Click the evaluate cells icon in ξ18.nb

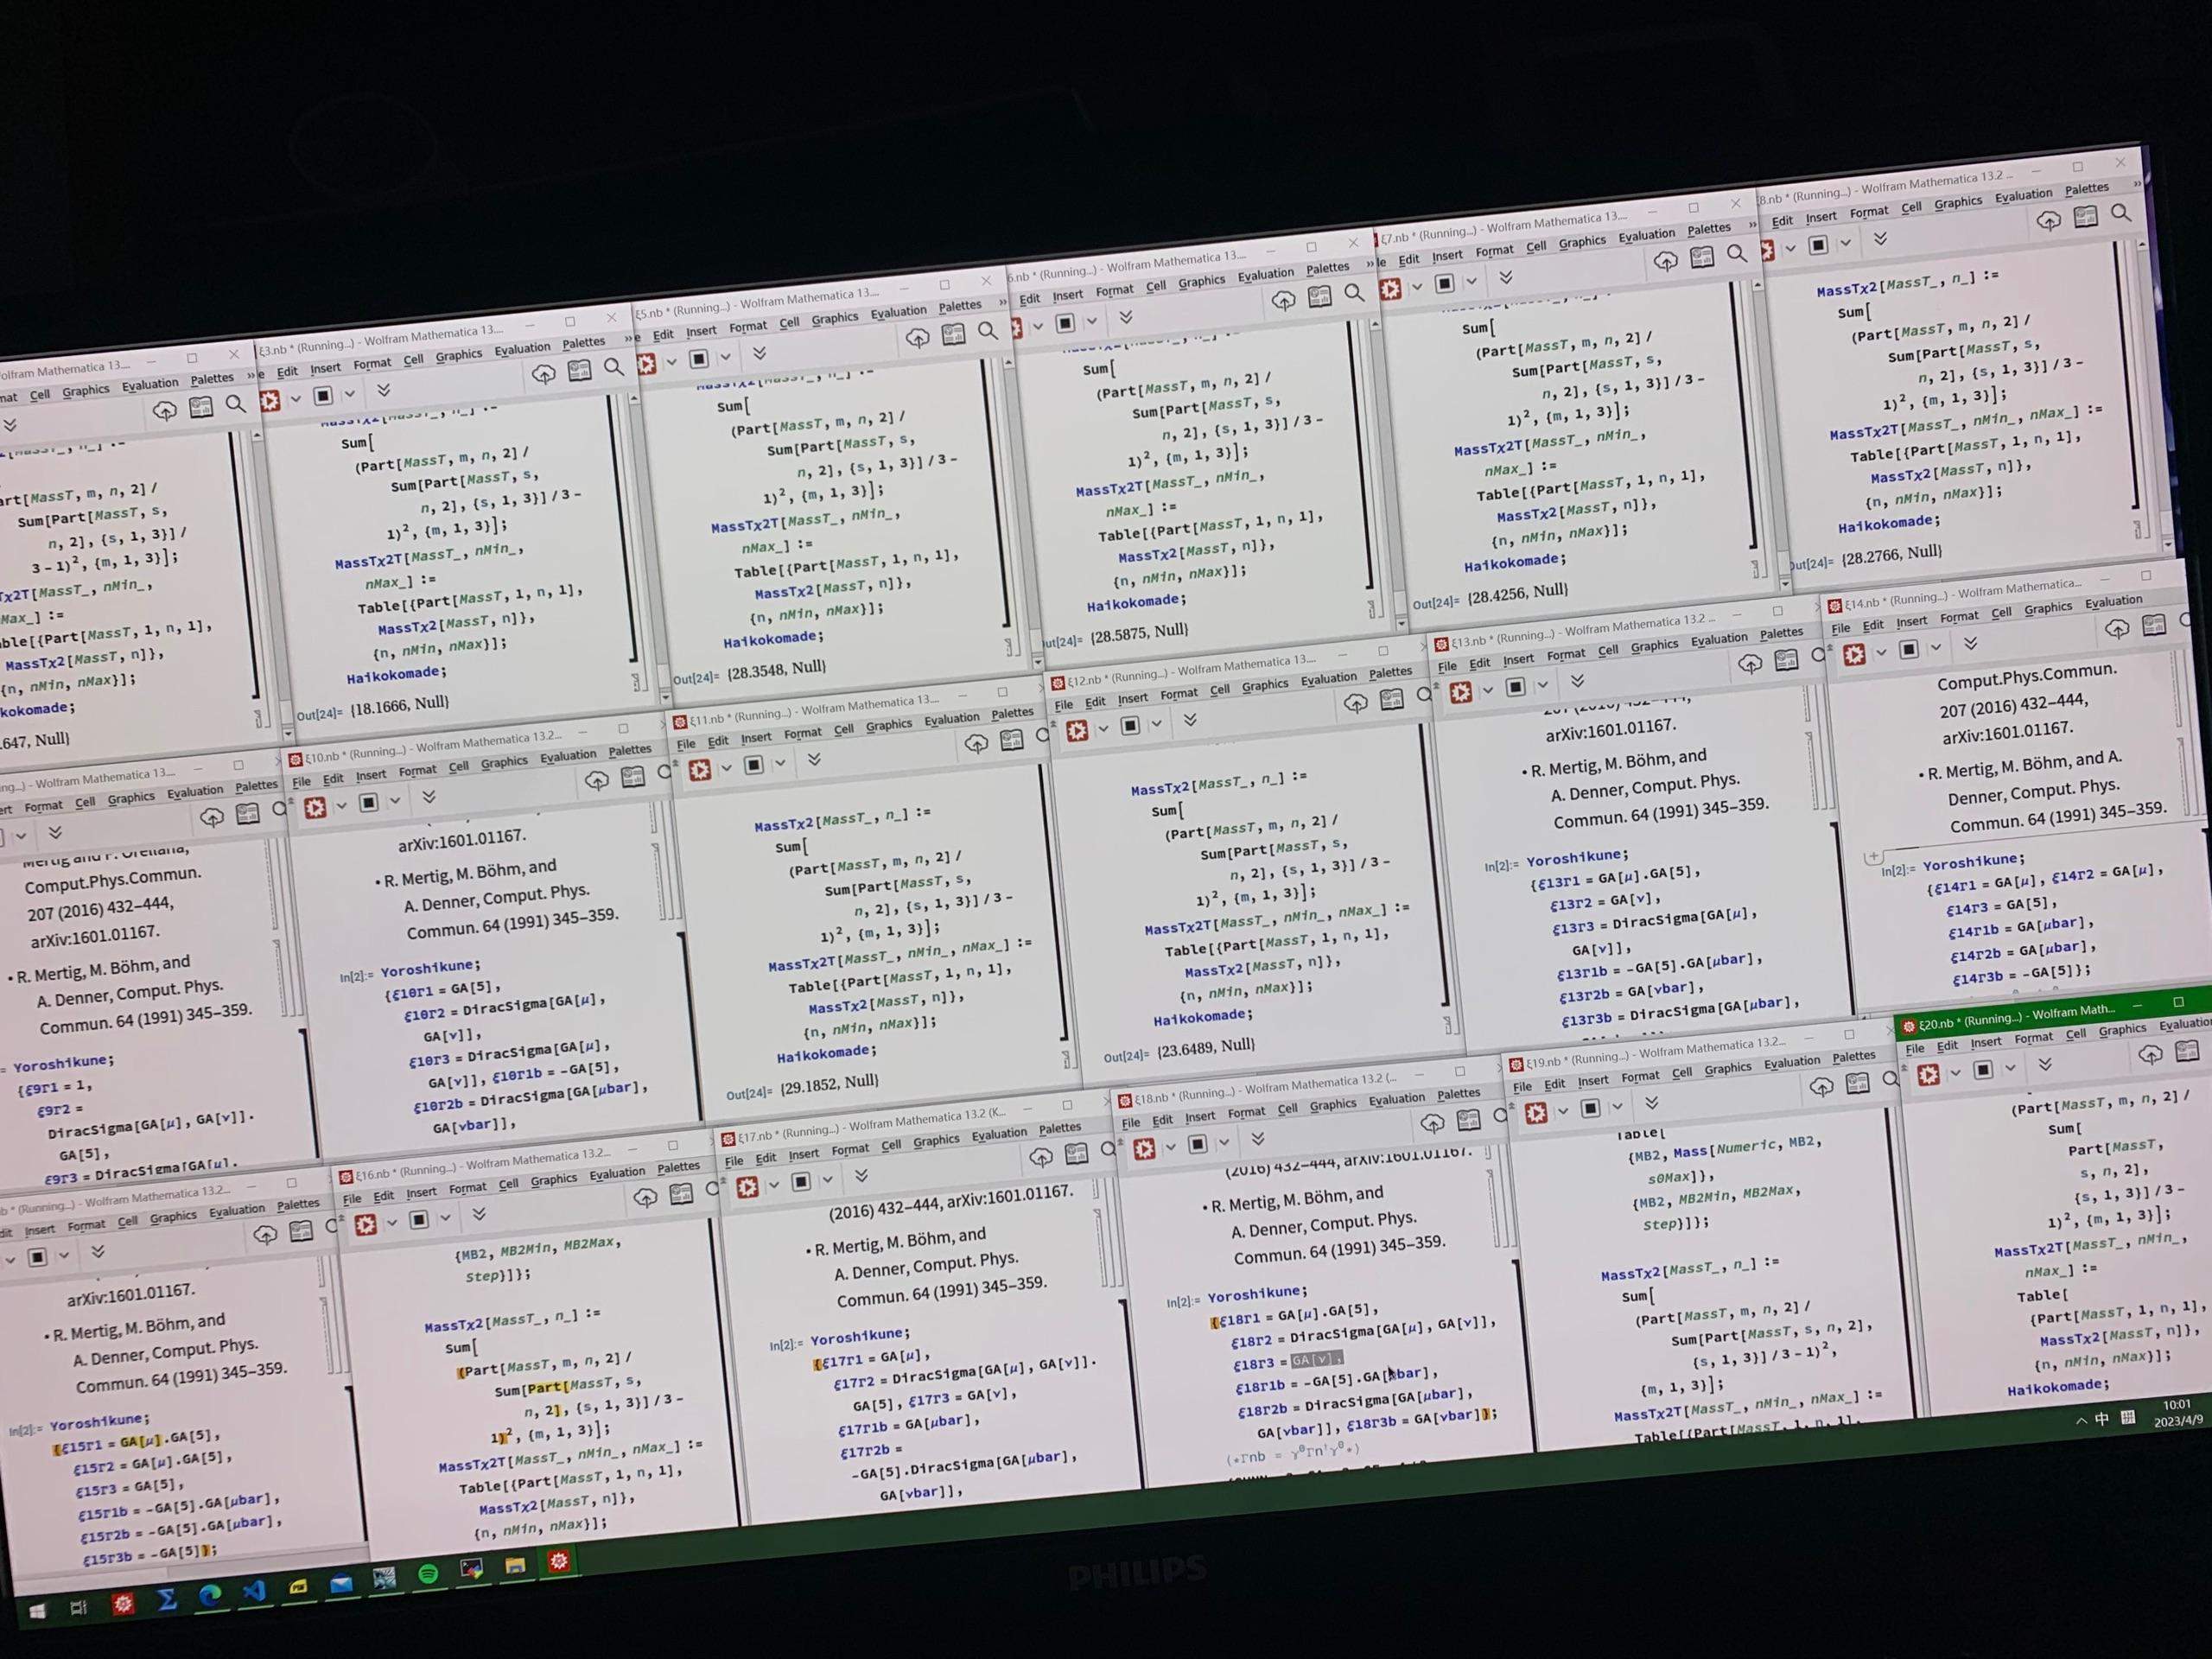pyautogui.click(x=1144, y=1149)
